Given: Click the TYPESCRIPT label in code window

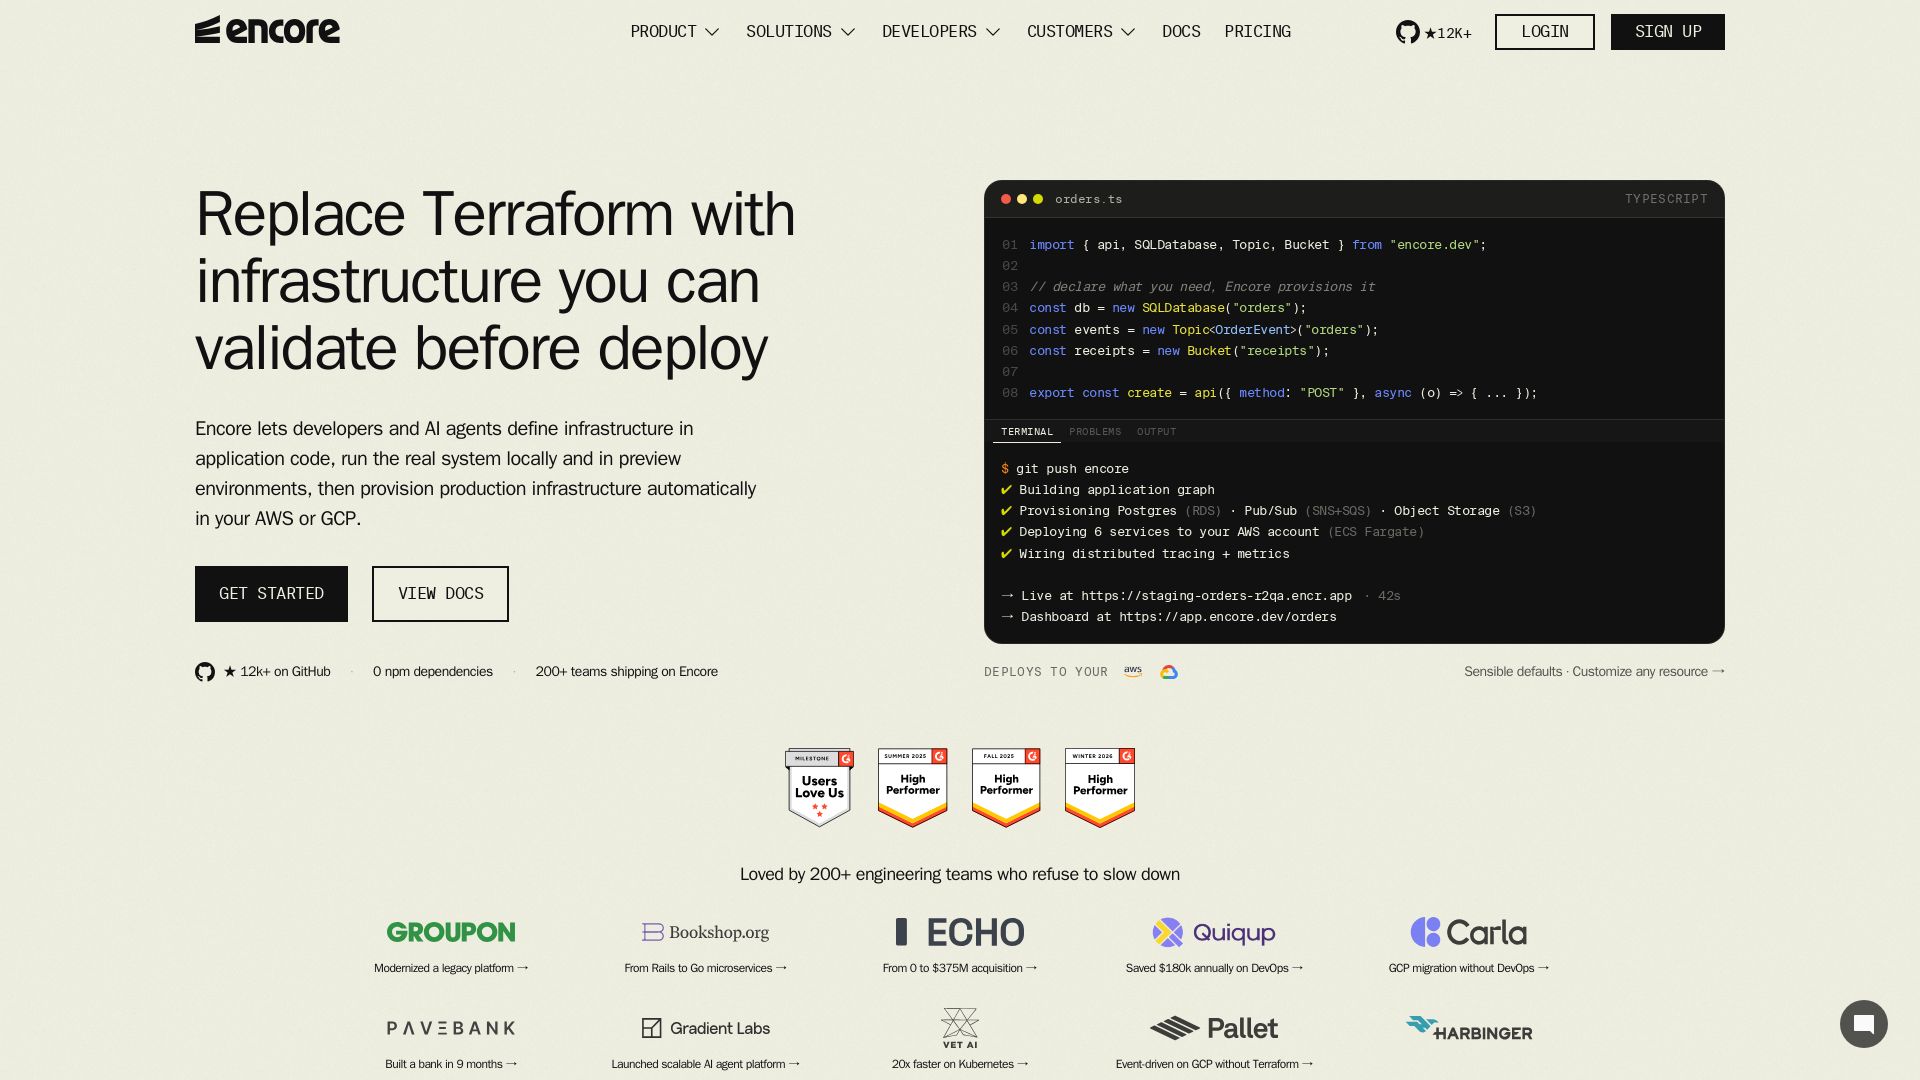Looking at the screenshot, I should click(1666, 199).
